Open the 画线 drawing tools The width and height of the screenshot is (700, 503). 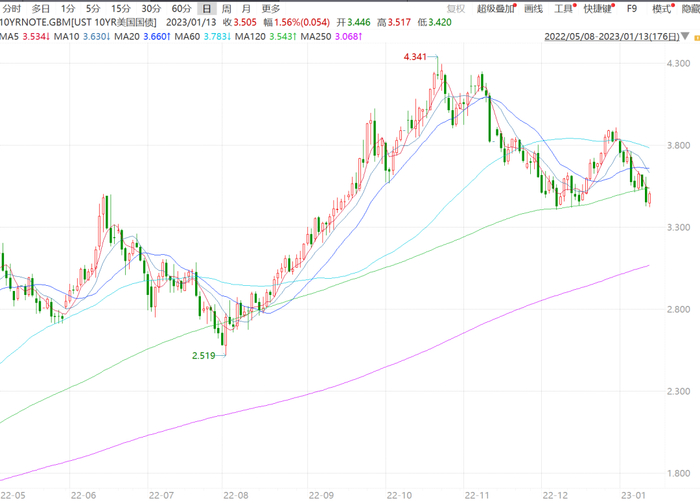point(533,8)
